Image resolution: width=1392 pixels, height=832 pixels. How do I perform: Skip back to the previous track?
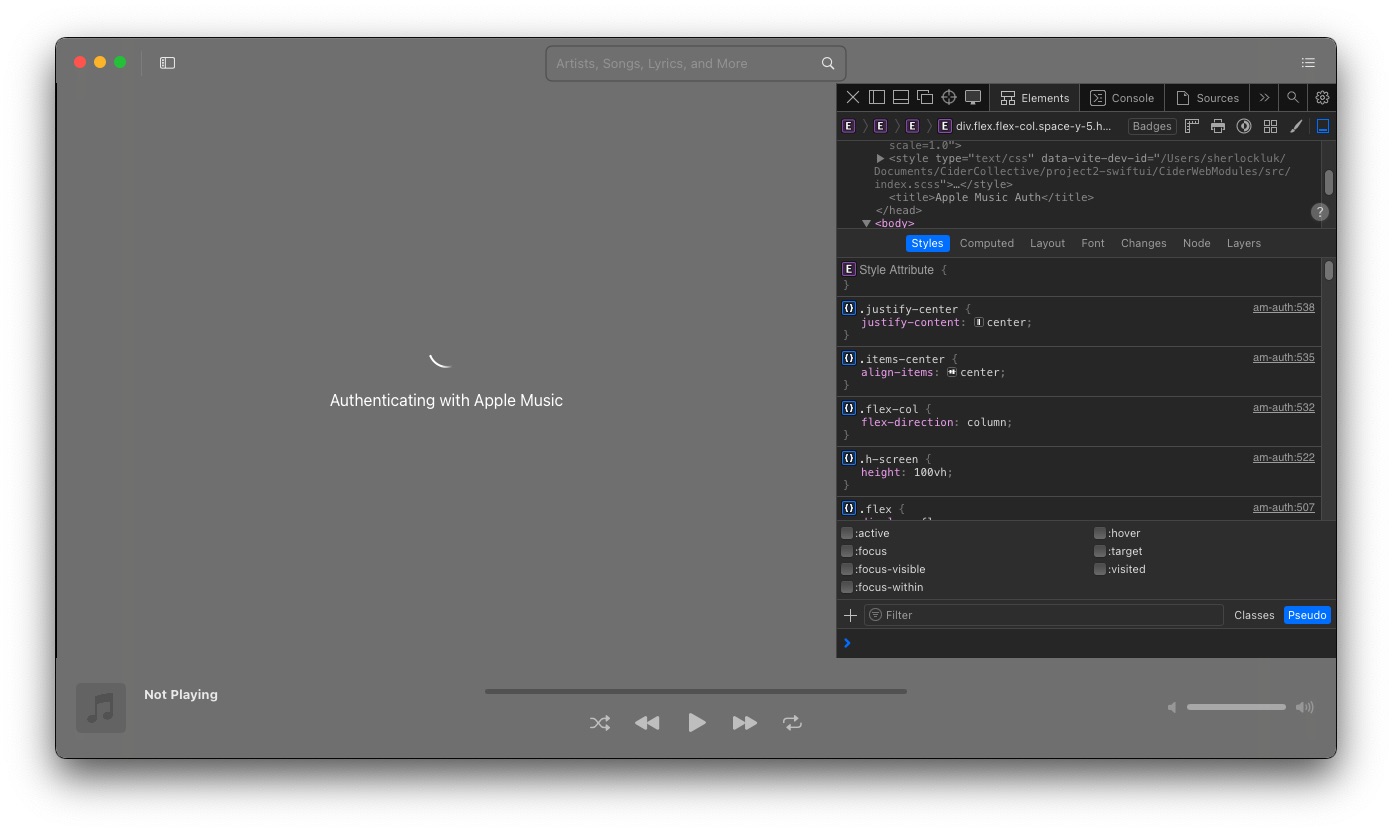tap(647, 723)
